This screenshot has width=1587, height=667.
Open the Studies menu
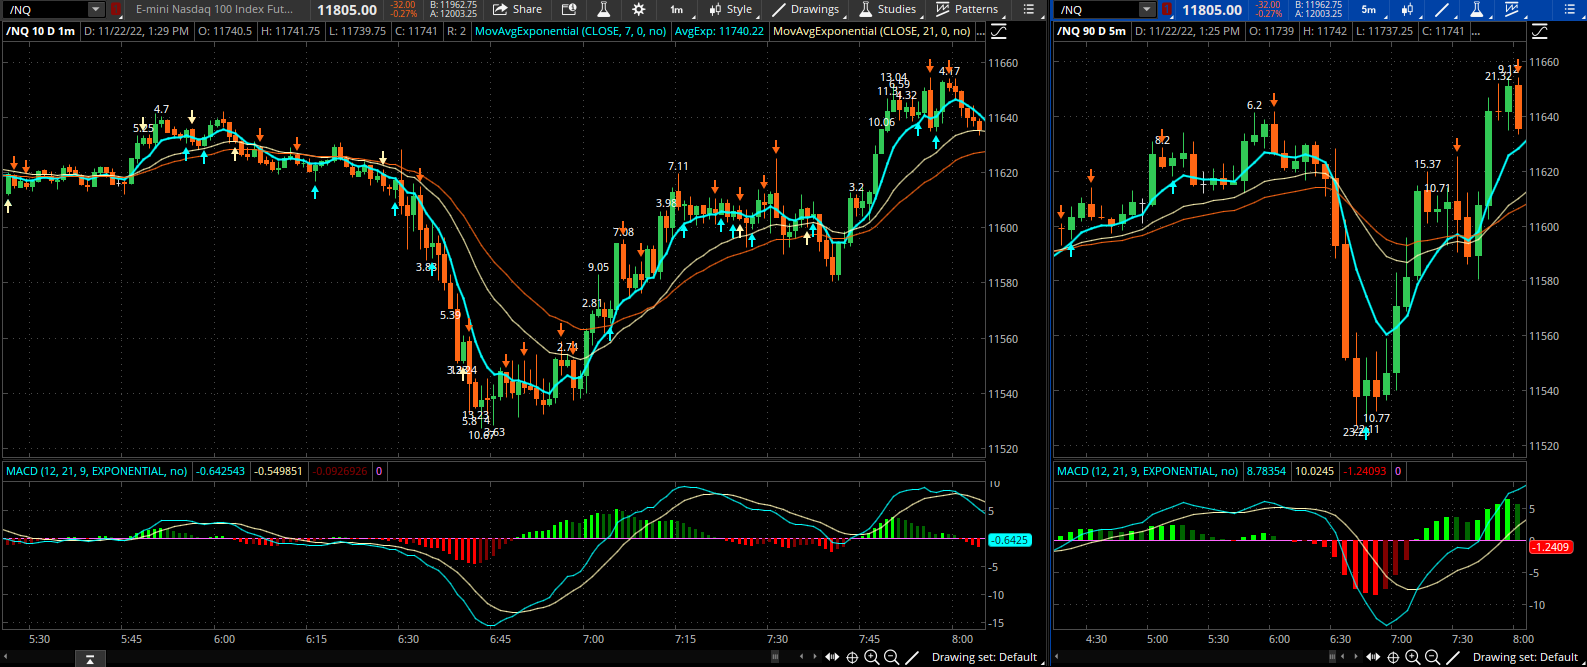[x=888, y=10]
